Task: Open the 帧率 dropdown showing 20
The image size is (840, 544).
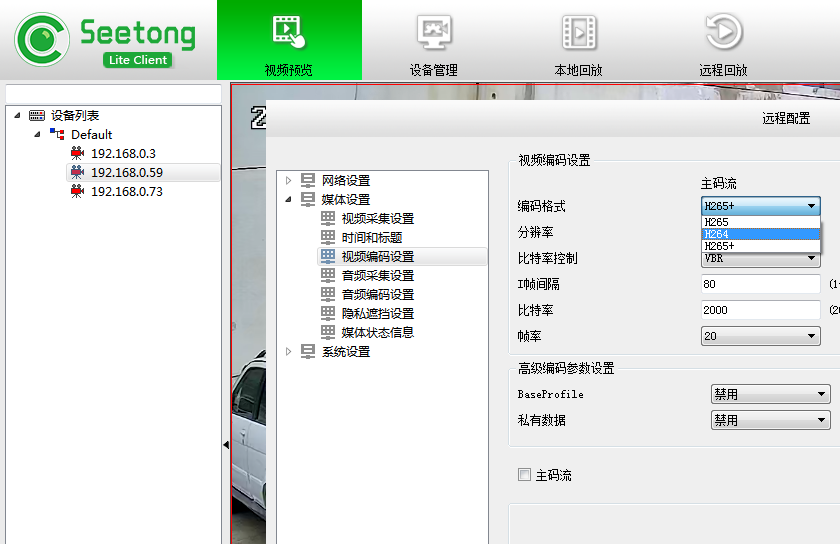Action: pyautogui.click(x=761, y=336)
